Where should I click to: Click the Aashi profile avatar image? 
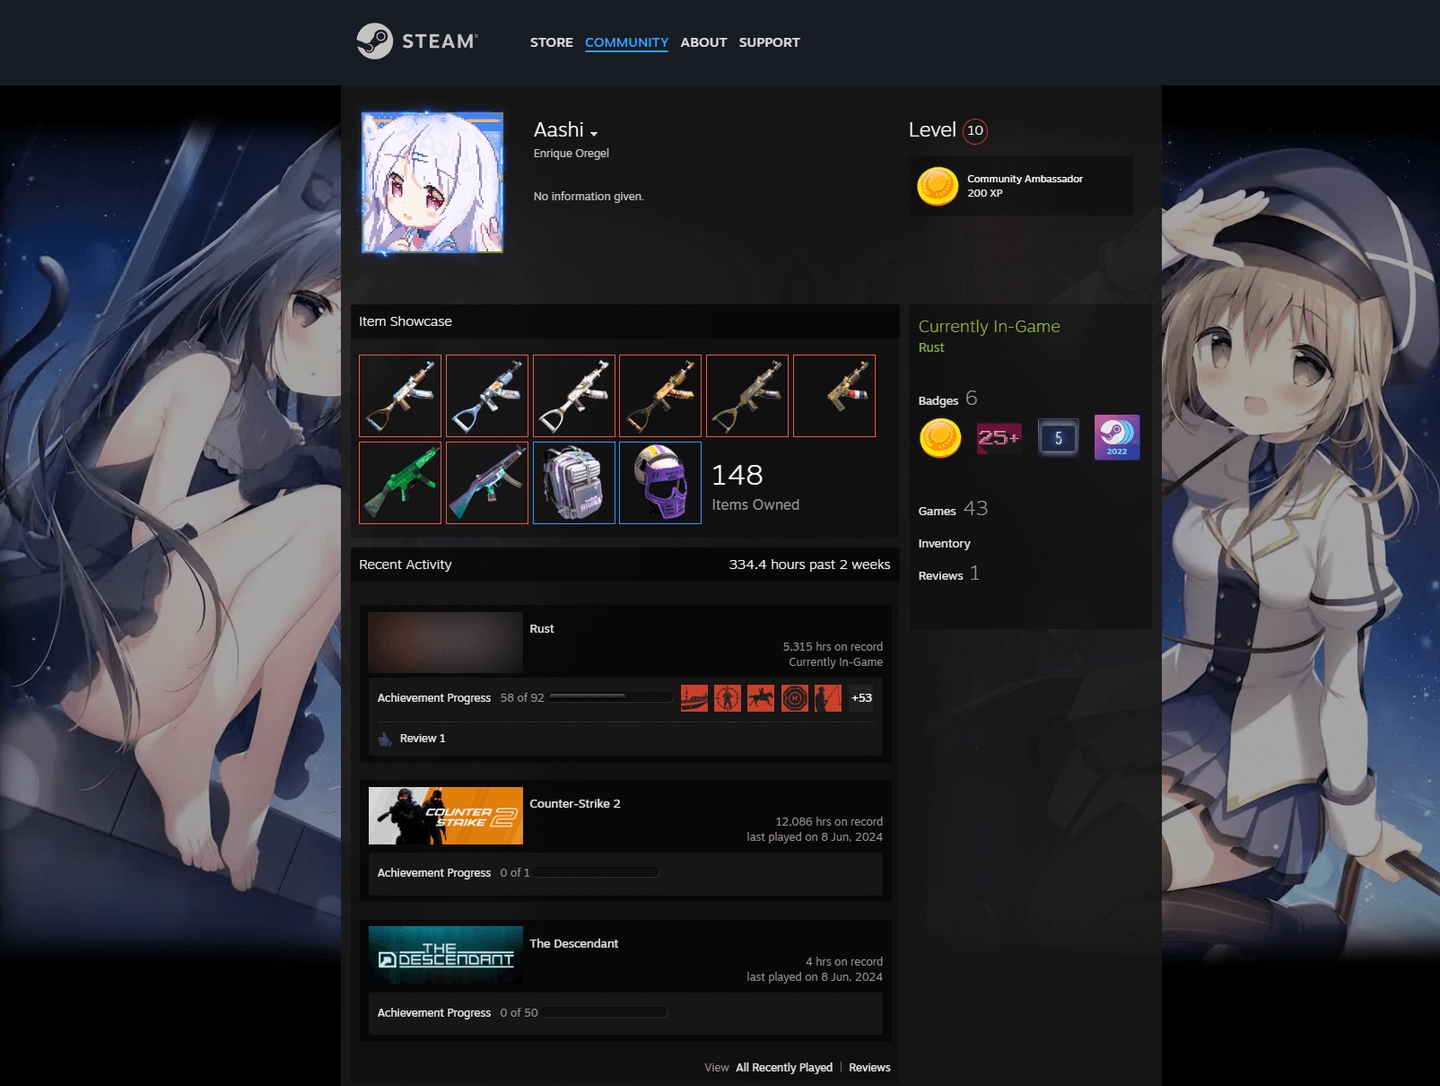[432, 182]
